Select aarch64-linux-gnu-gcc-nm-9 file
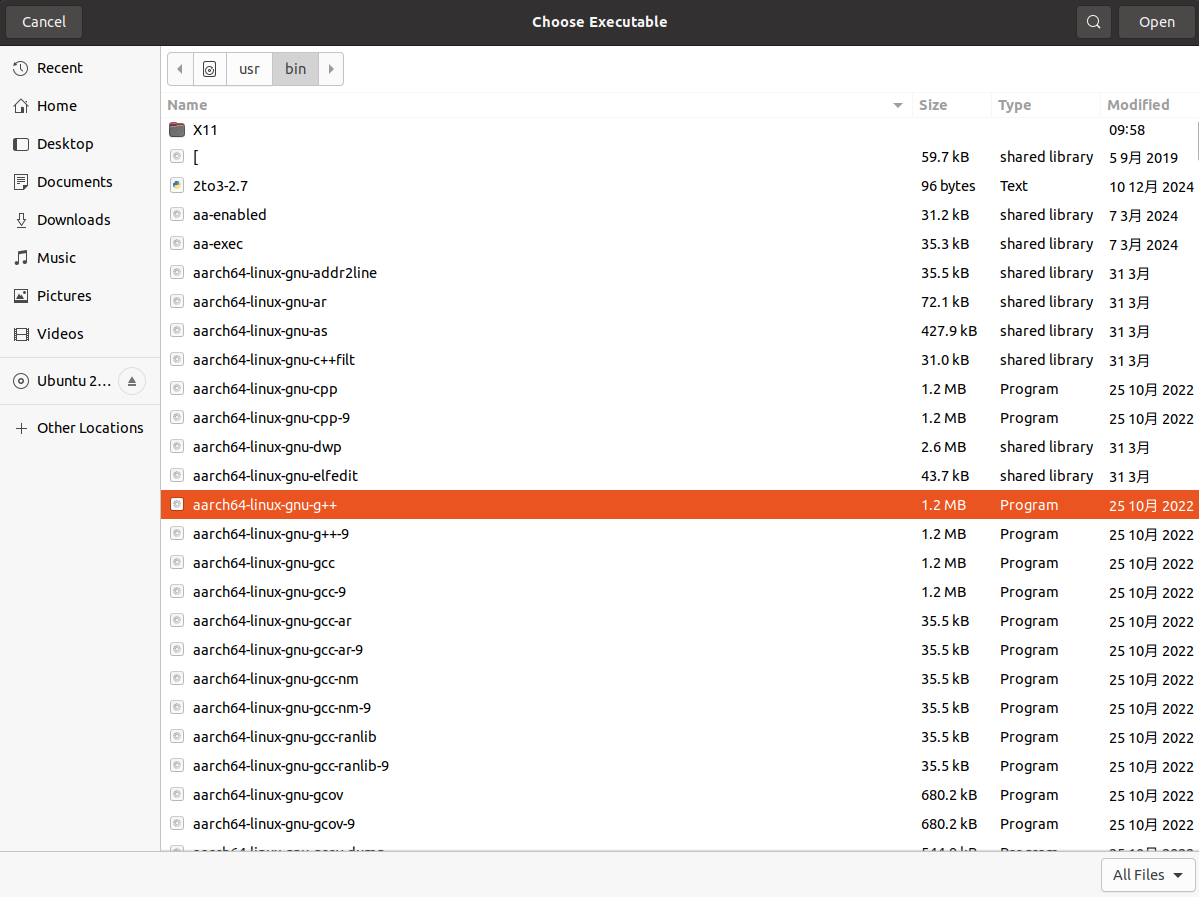Screen dimensions: 1199x897 [679, 708]
